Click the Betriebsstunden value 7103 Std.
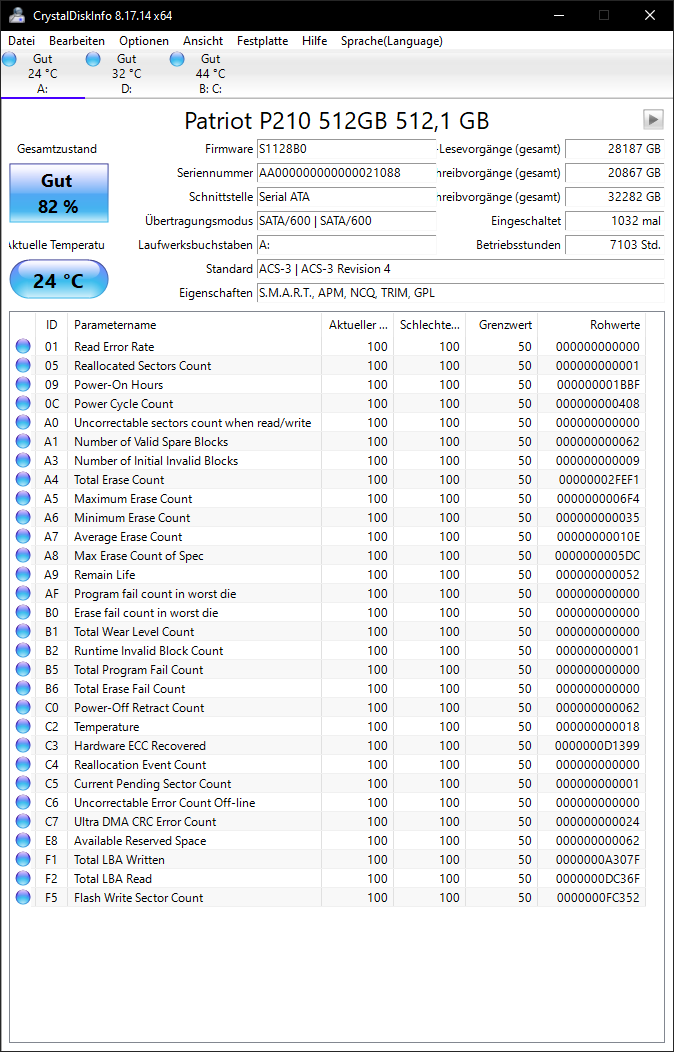 tap(615, 245)
